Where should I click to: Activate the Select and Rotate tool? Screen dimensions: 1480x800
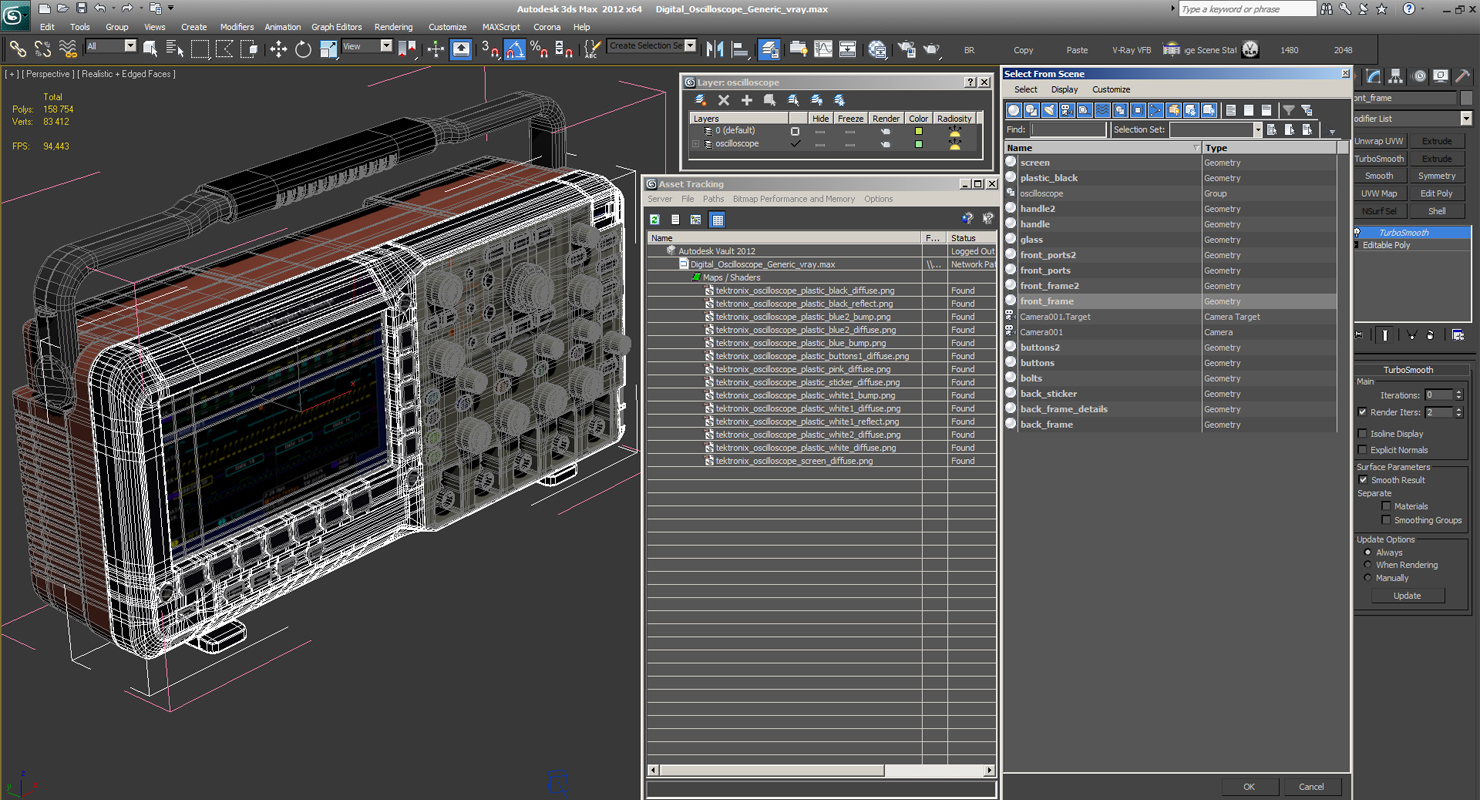click(303, 49)
